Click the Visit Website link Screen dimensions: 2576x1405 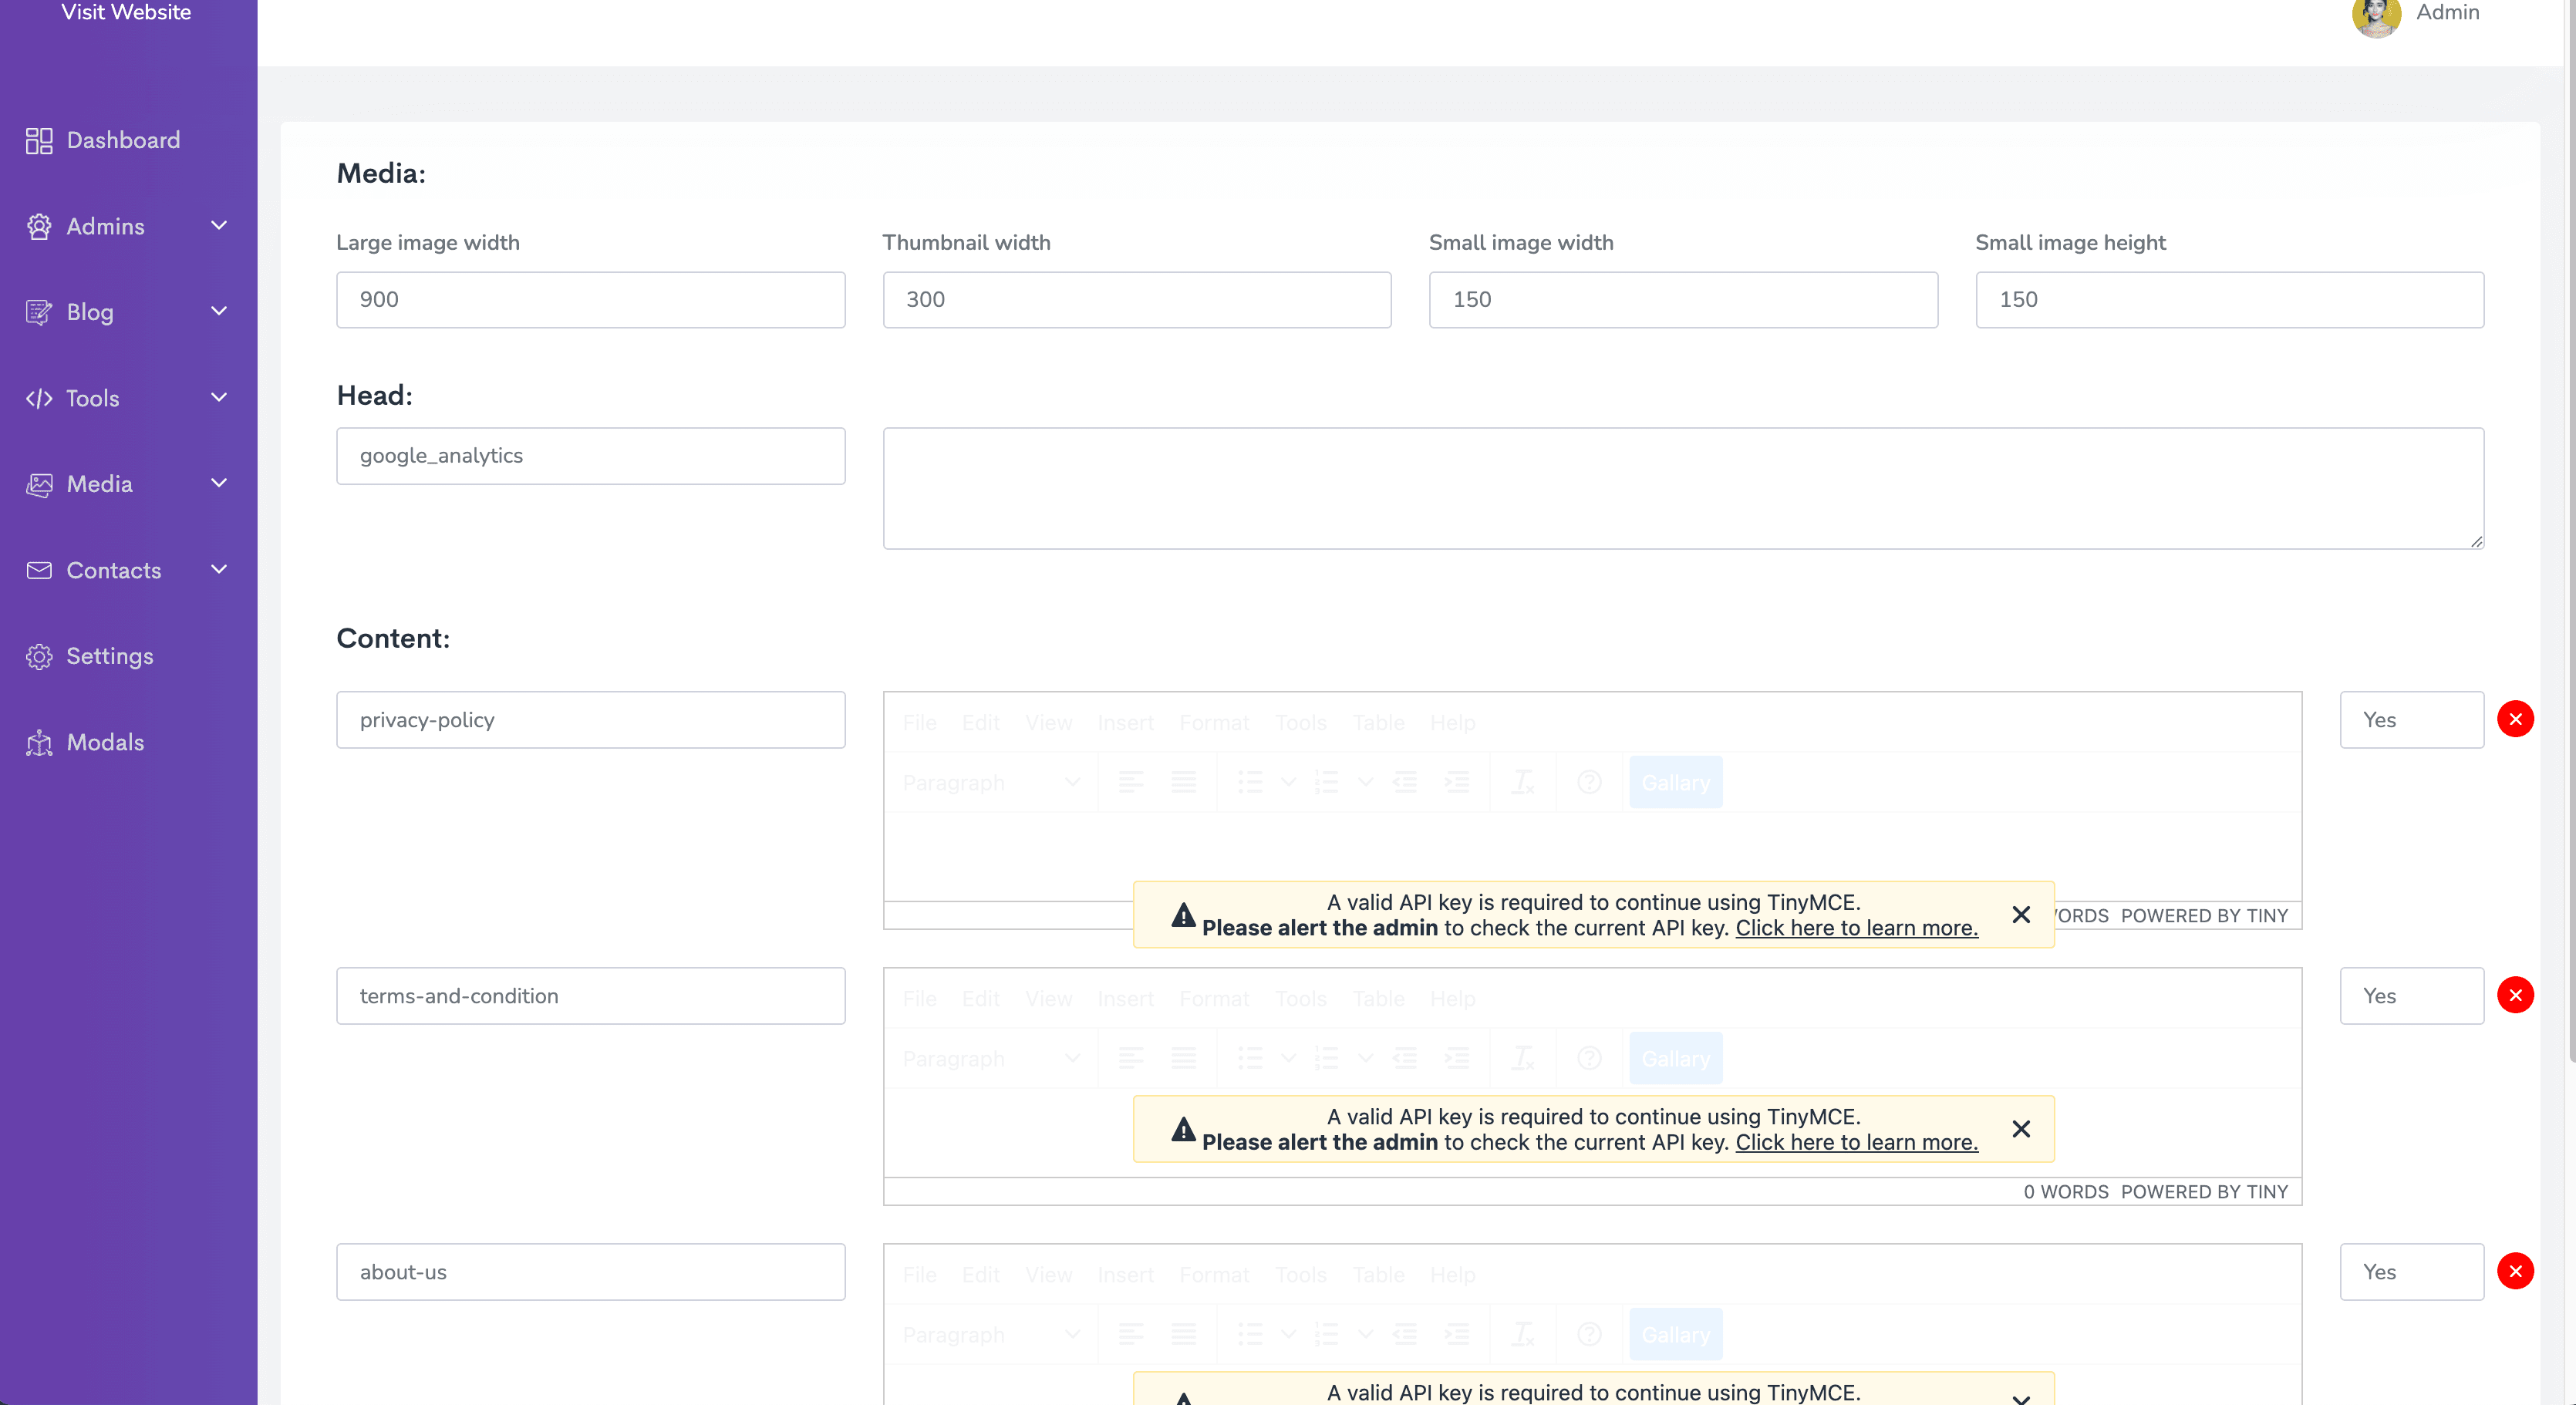[126, 12]
